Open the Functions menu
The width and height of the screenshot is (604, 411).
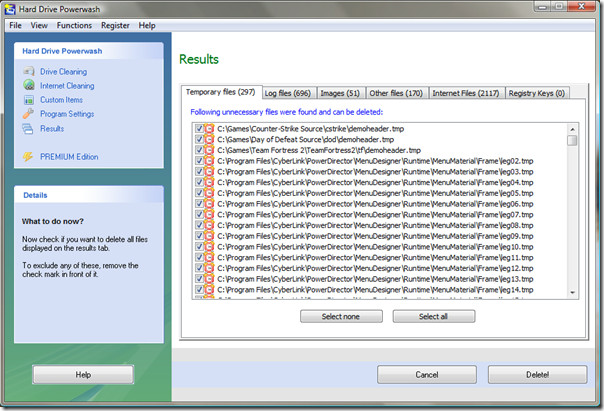click(74, 25)
